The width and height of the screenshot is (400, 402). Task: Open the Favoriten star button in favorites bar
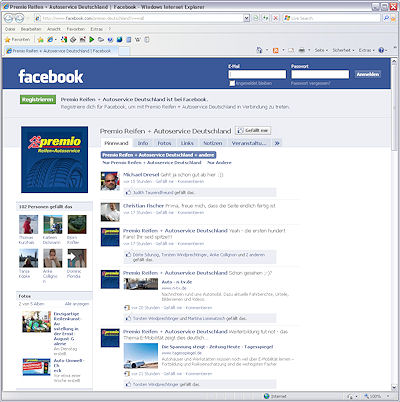coord(17,40)
